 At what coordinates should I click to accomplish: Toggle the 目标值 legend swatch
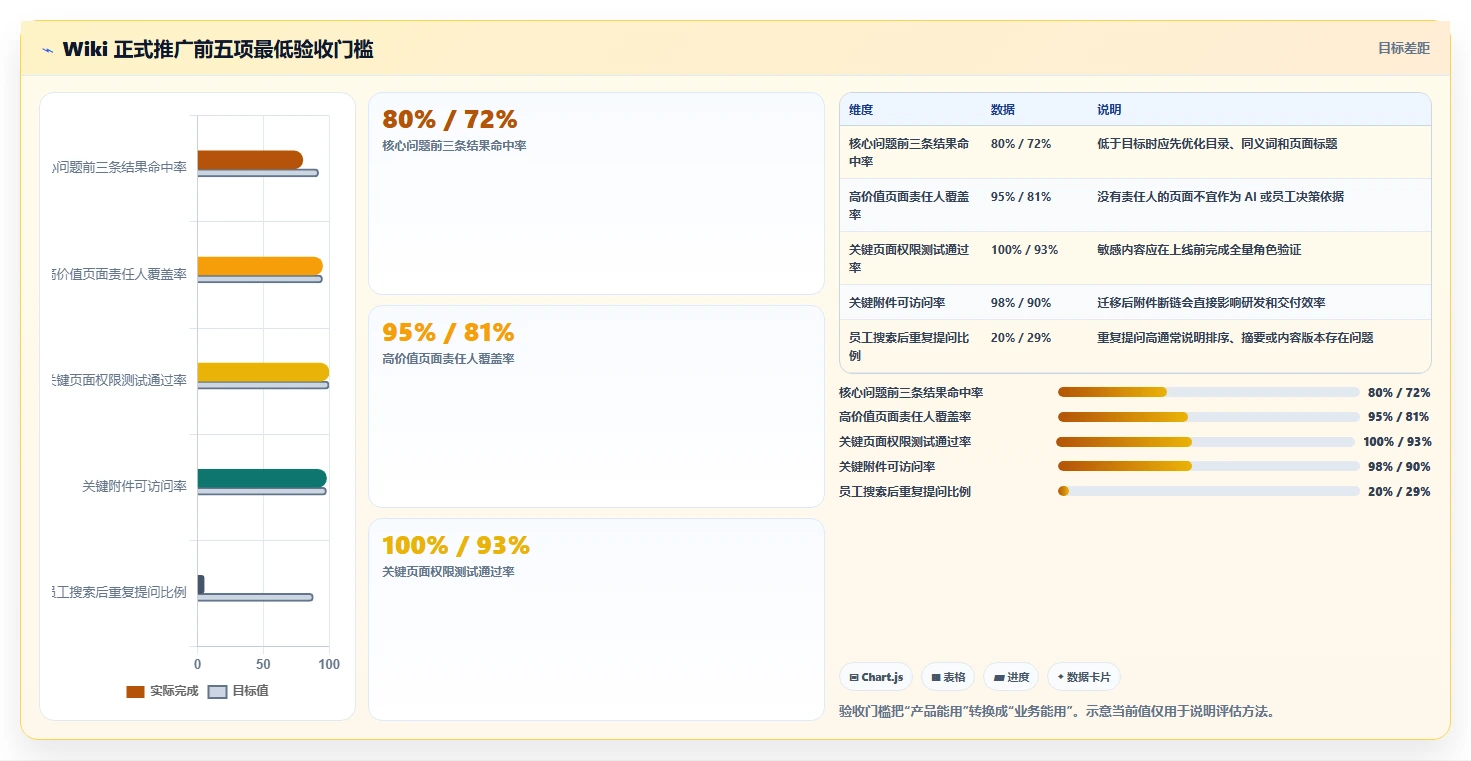pyautogui.click(x=217, y=691)
